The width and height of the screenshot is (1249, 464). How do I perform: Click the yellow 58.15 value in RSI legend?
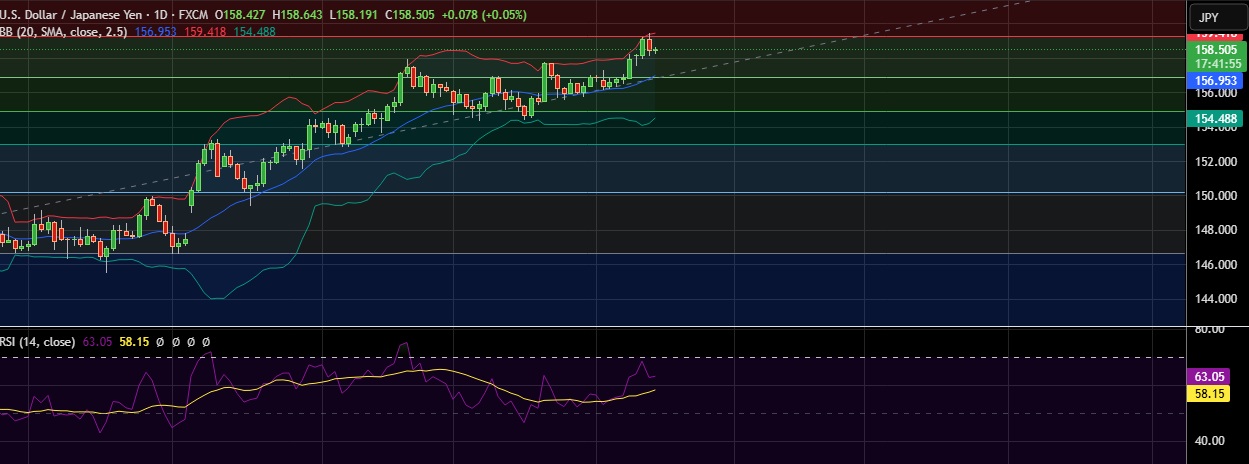tap(134, 342)
